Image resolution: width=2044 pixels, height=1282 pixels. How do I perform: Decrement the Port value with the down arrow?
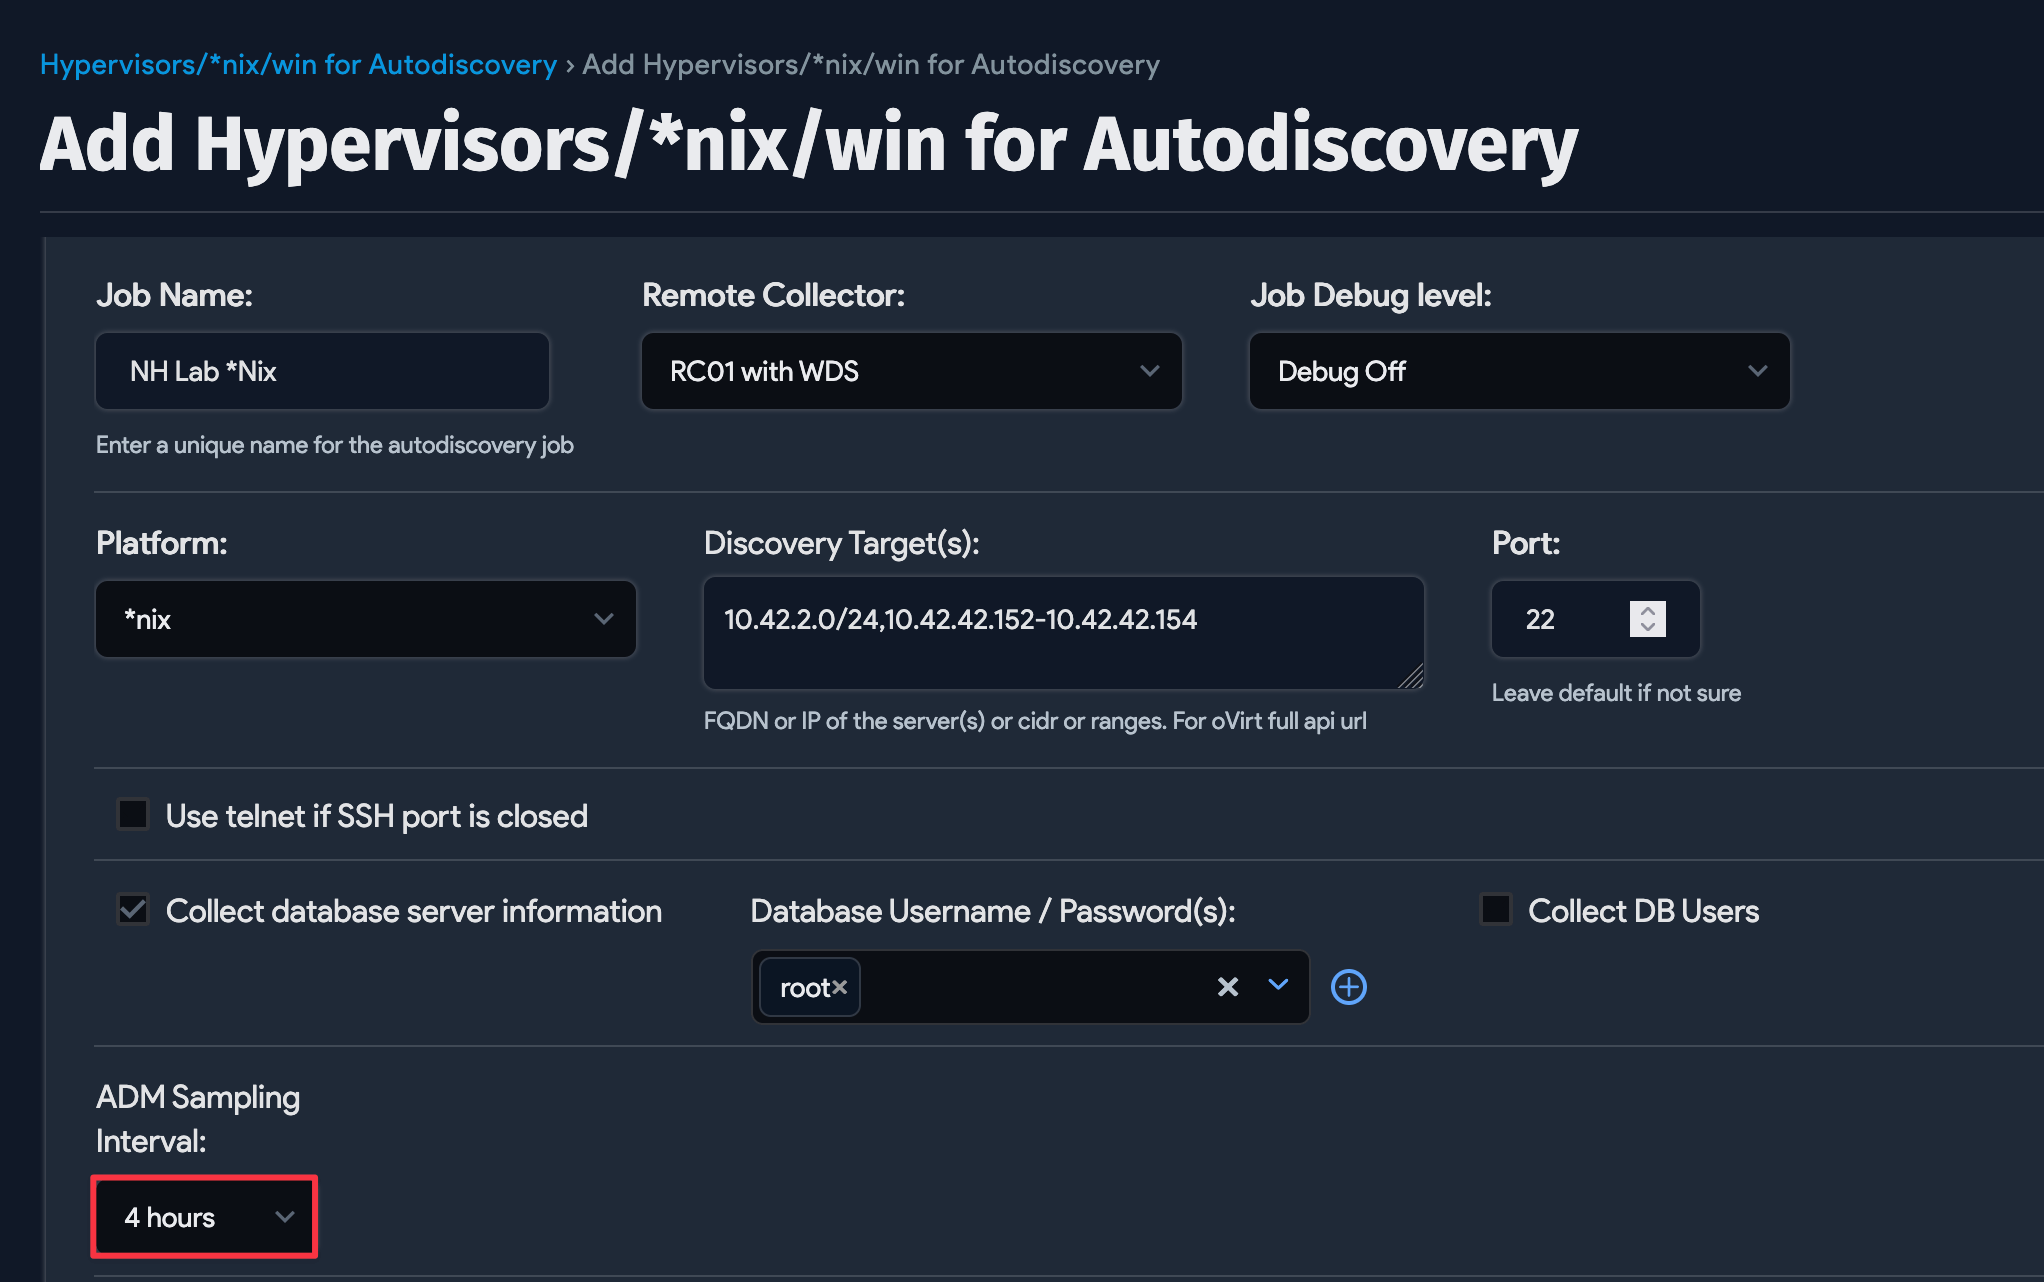pos(1650,629)
